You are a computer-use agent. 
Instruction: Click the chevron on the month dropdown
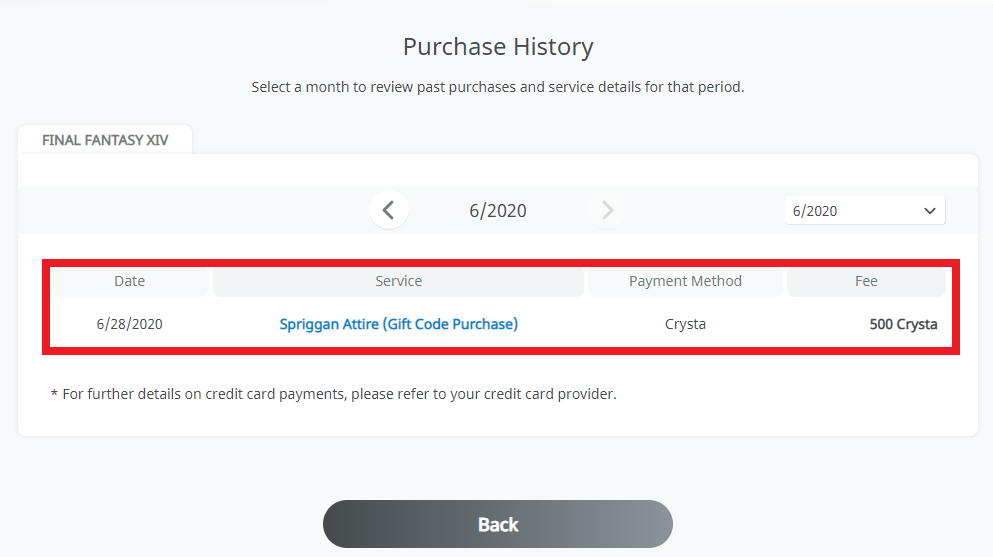coord(930,211)
